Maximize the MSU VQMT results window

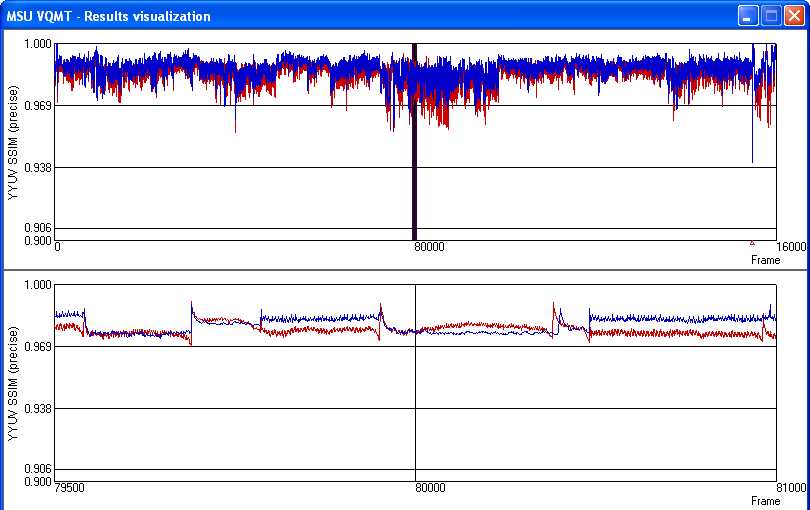[x=771, y=16]
